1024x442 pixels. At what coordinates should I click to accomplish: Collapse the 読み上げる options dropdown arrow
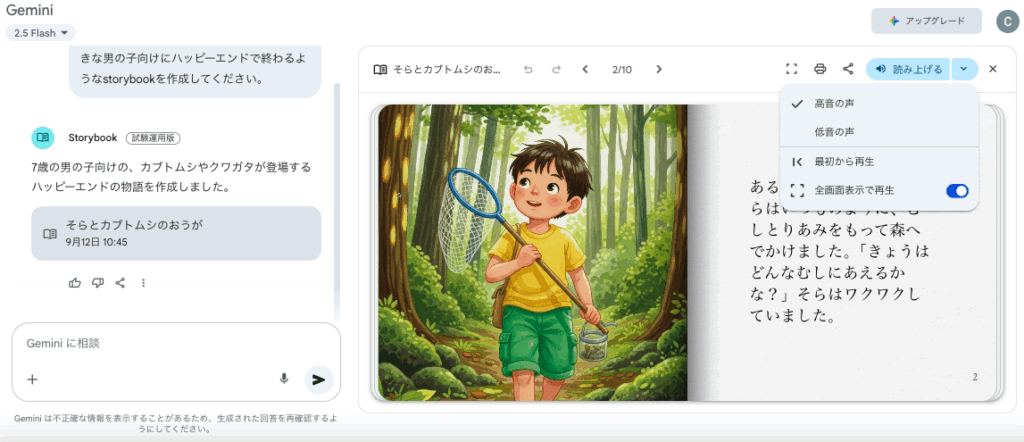click(965, 69)
